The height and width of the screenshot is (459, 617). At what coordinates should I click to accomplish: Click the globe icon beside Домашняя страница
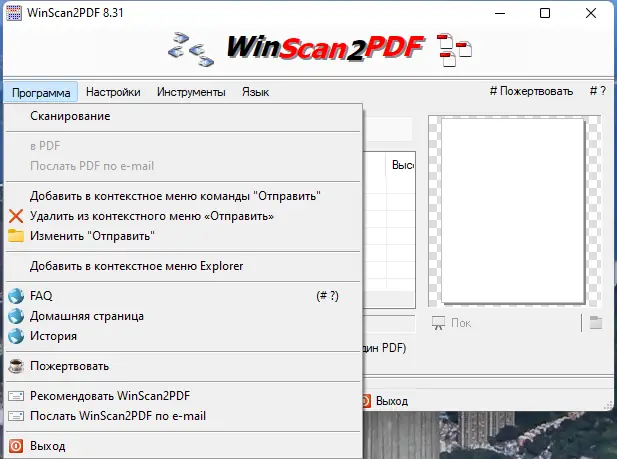coord(16,316)
